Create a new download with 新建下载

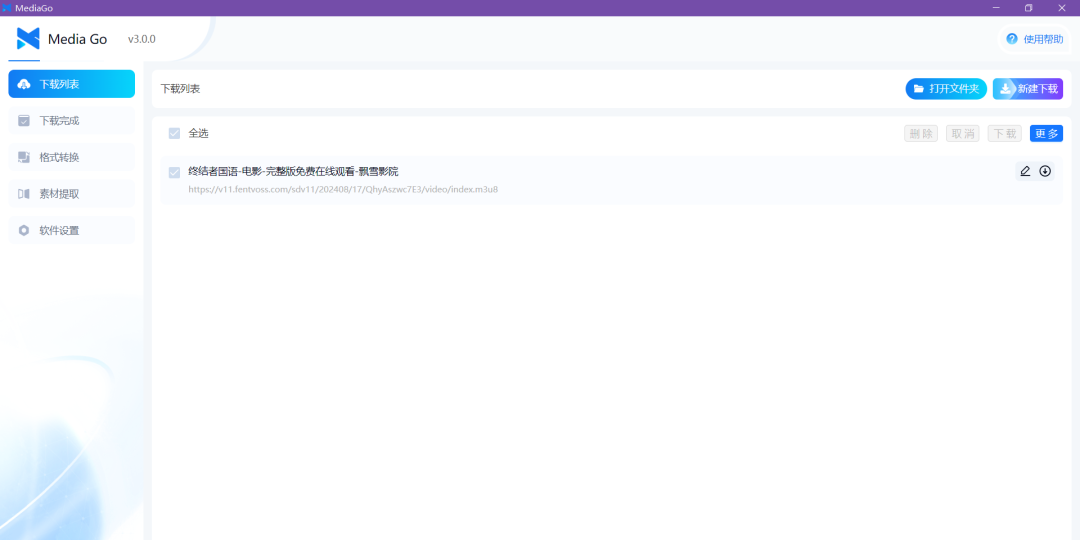pyautogui.click(x=1028, y=89)
